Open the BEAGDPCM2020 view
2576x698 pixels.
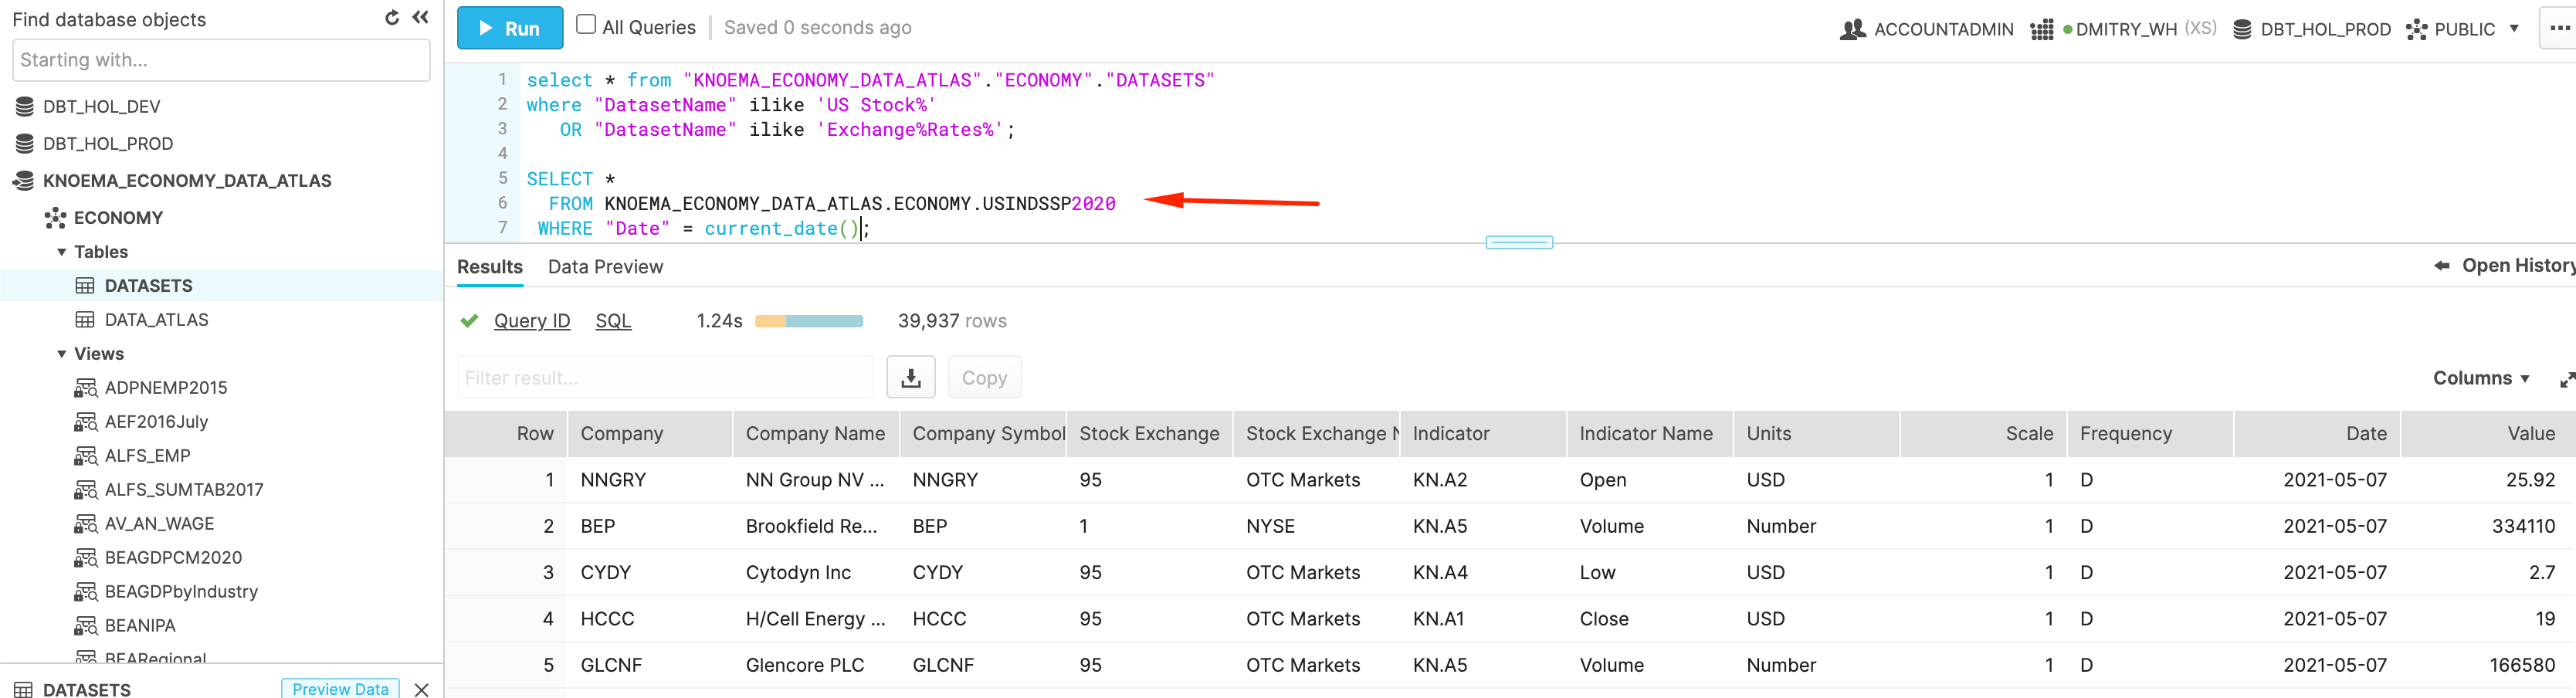point(173,557)
